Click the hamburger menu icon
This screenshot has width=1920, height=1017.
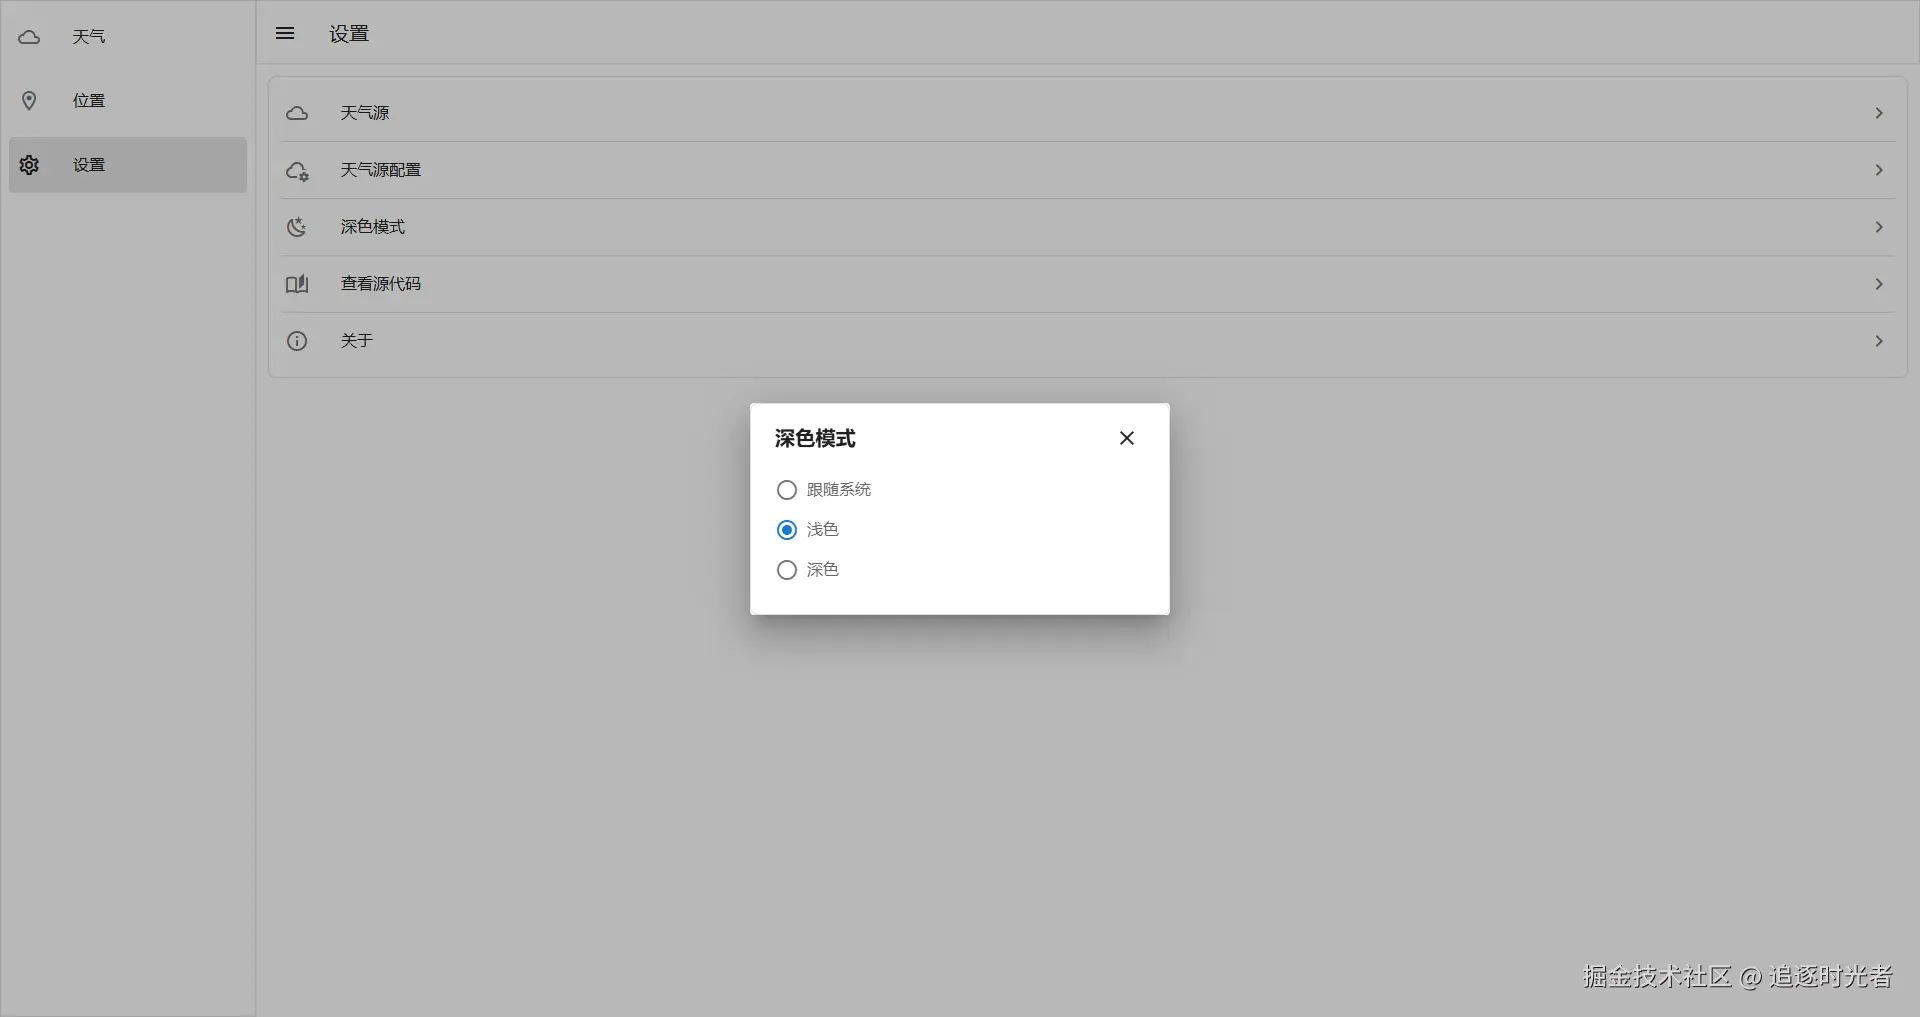coord(285,33)
